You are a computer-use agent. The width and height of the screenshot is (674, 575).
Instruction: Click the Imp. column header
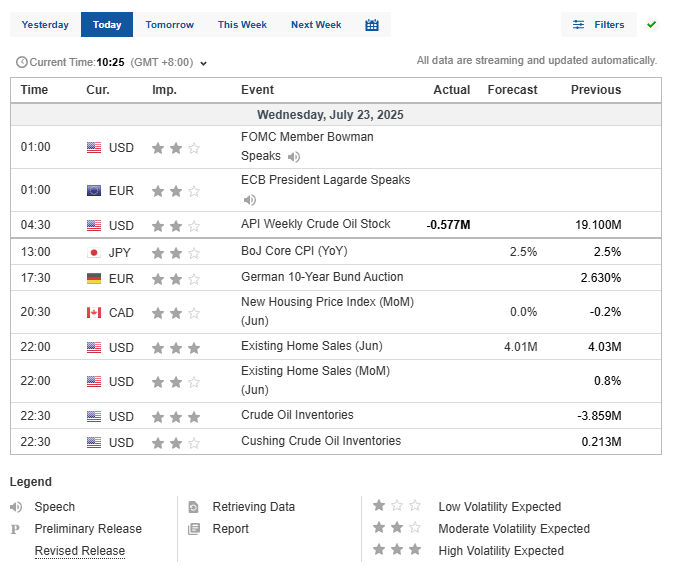click(164, 90)
